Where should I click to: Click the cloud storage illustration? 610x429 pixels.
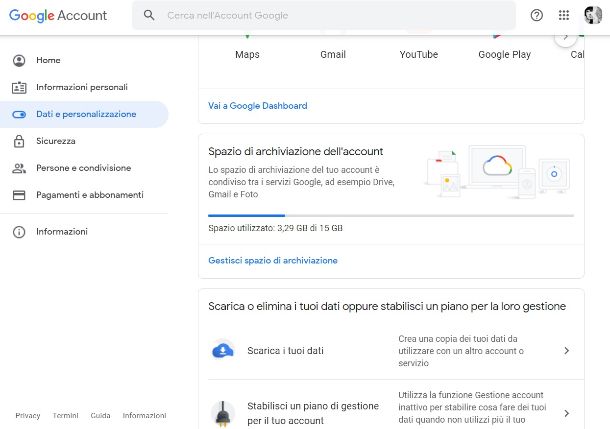click(498, 172)
